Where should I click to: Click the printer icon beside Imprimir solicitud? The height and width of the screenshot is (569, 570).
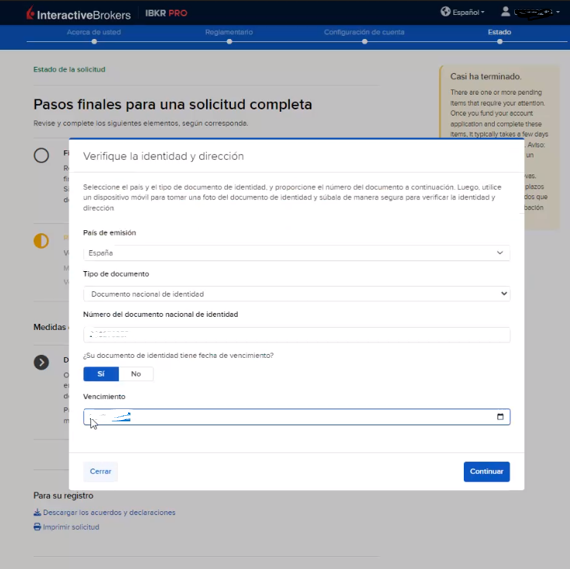(x=37, y=527)
